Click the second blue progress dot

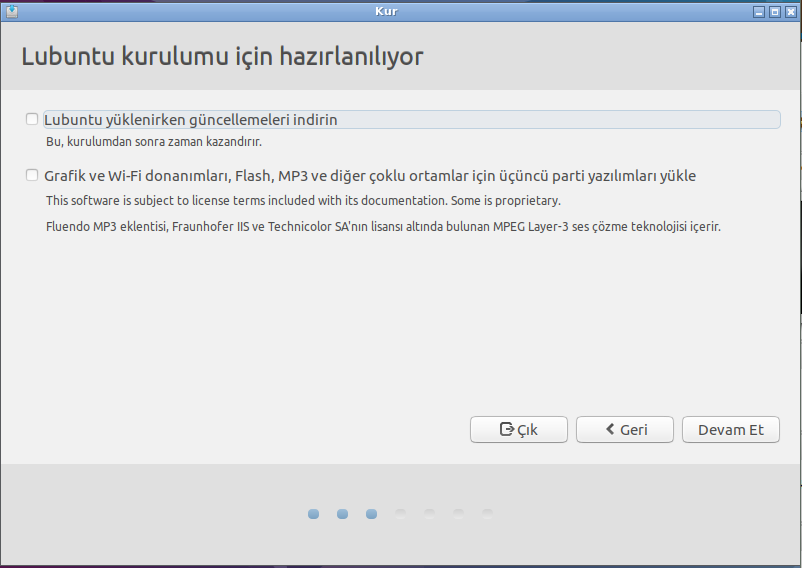pyautogui.click(x=342, y=514)
